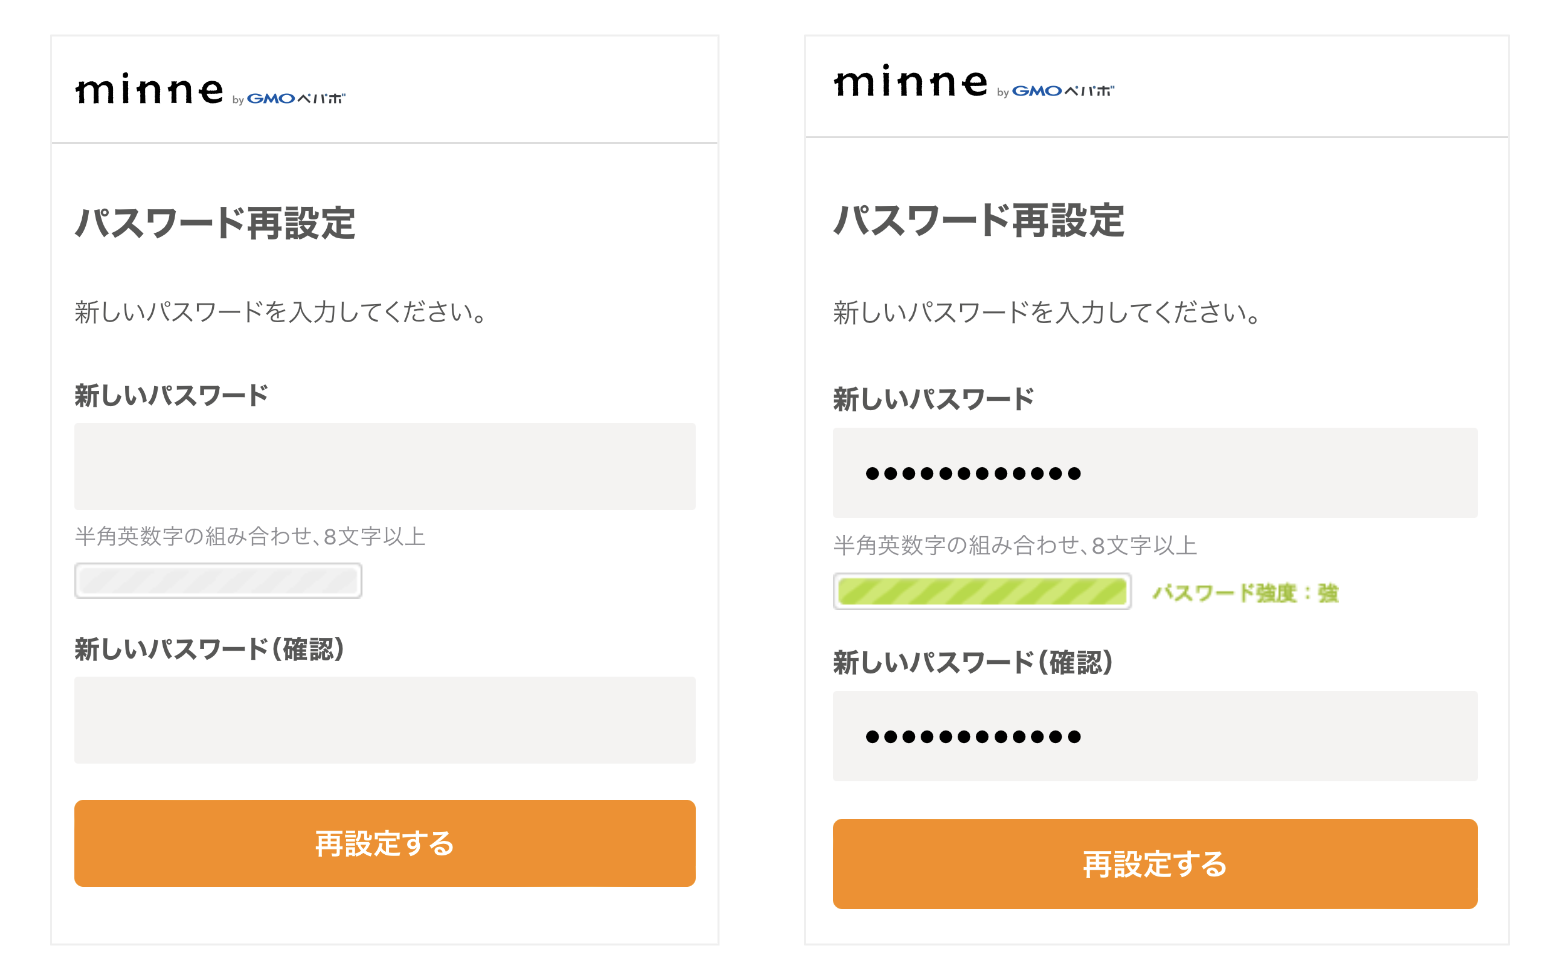The height and width of the screenshot is (972, 1554).
Task: Click the パスワード強度:強 strength label
Action: [1245, 593]
